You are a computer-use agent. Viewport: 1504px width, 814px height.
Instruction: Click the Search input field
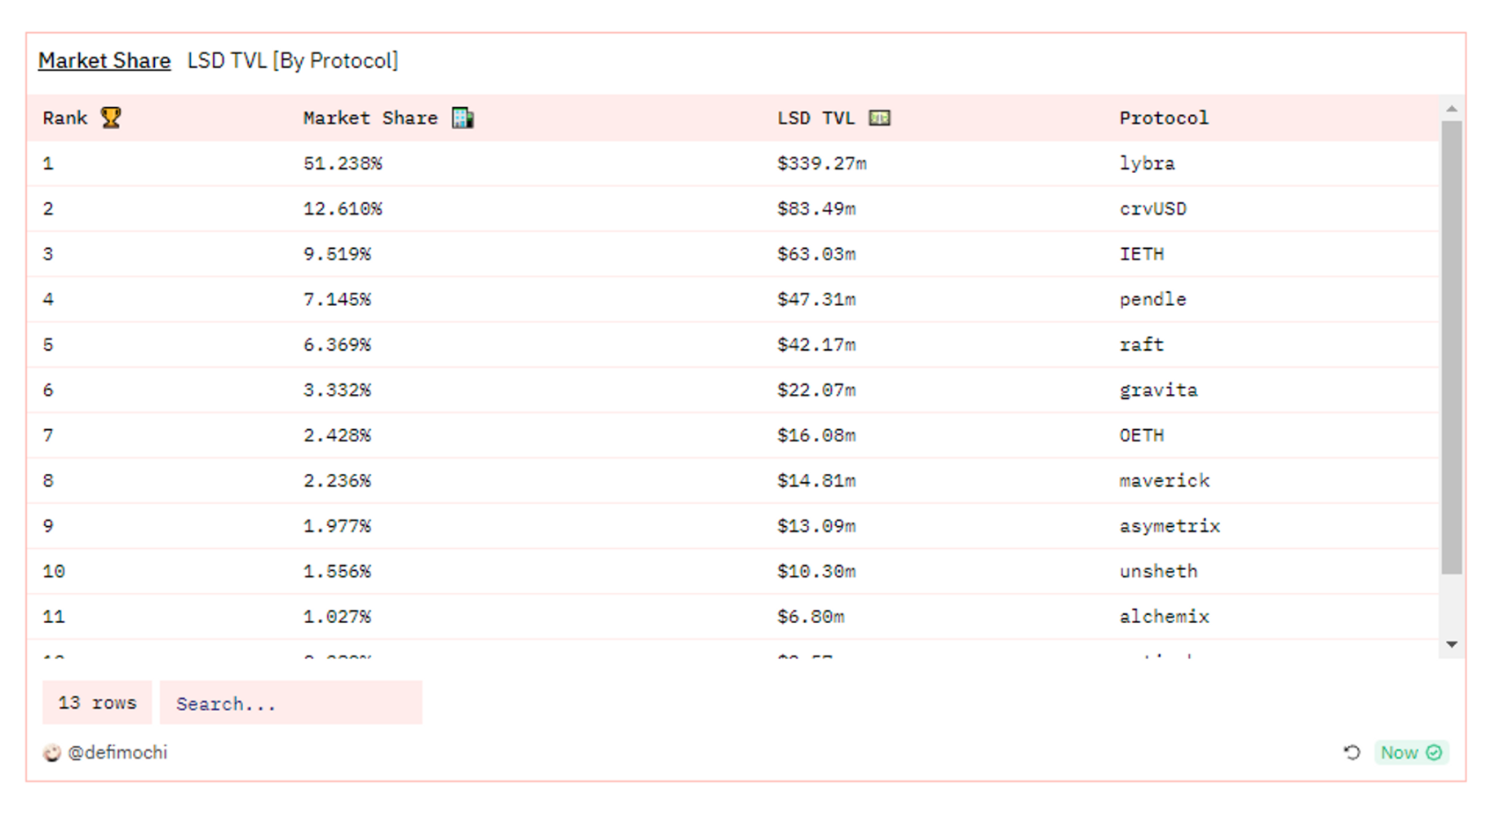[290, 703]
